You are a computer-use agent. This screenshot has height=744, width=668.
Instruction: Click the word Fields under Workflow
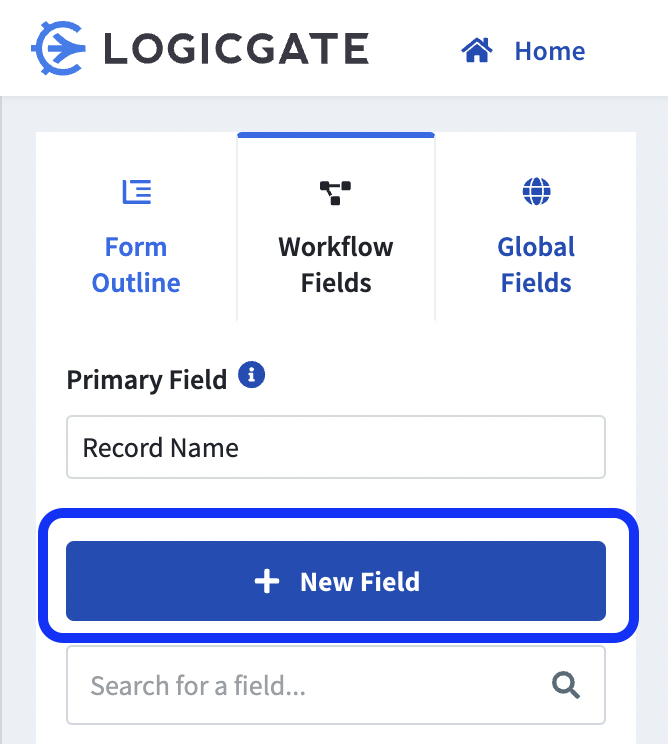(x=336, y=283)
